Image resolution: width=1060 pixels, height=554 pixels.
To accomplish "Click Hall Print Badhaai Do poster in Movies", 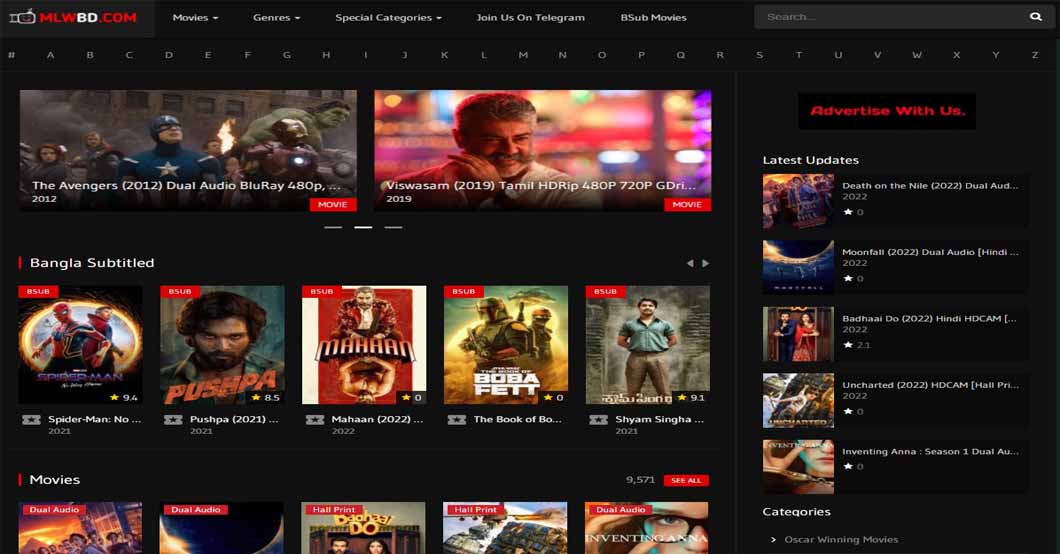I will tap(364, 528).
